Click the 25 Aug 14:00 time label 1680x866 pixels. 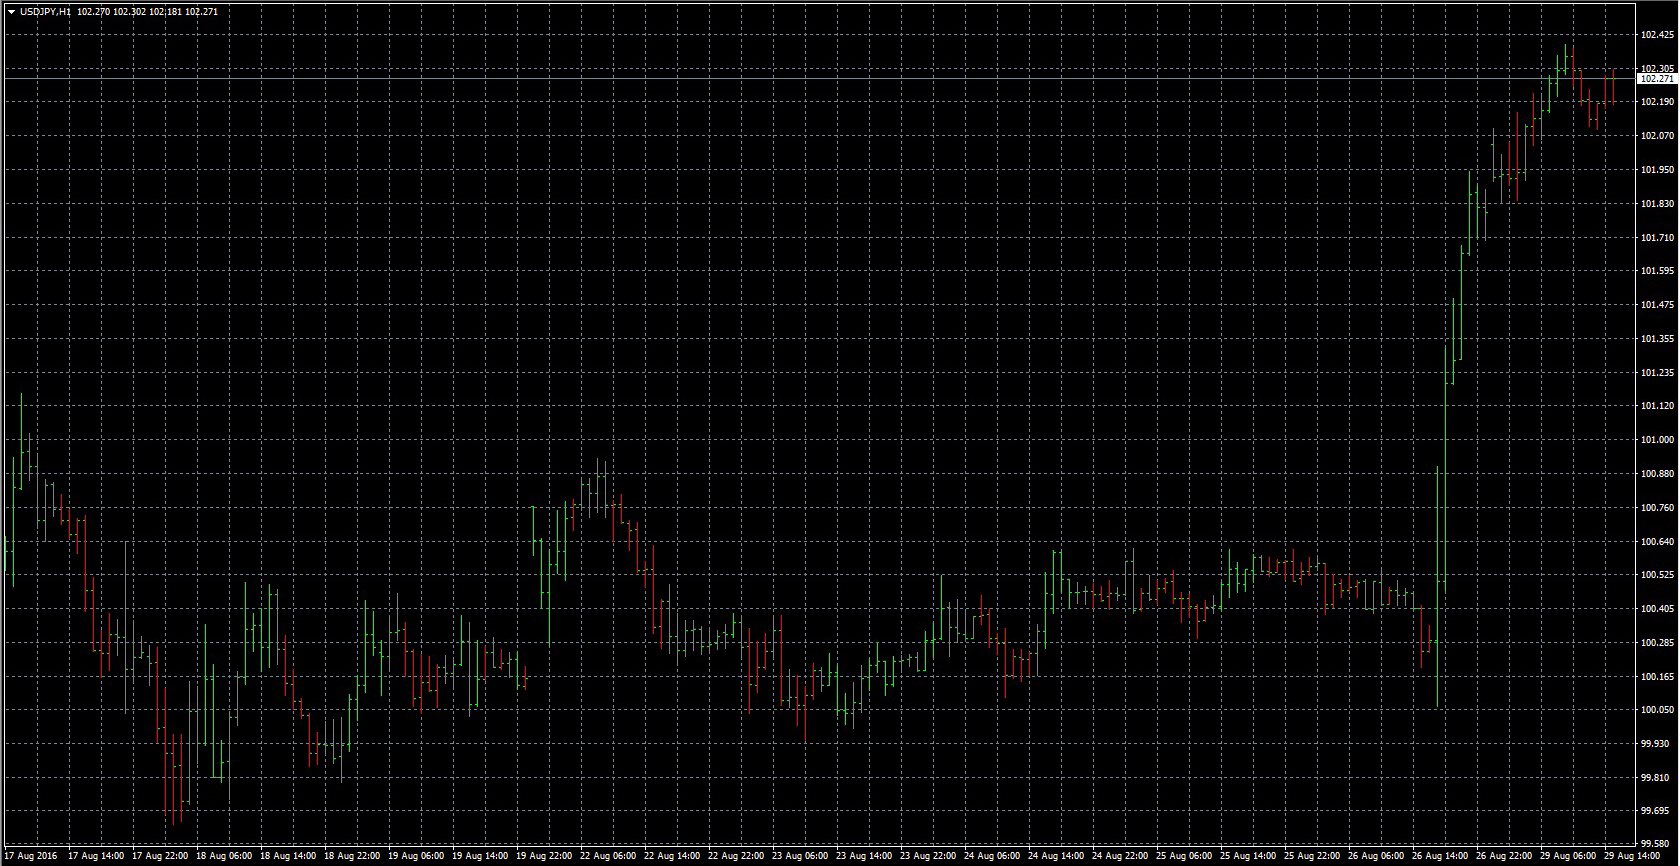[x=1248, y=857]
